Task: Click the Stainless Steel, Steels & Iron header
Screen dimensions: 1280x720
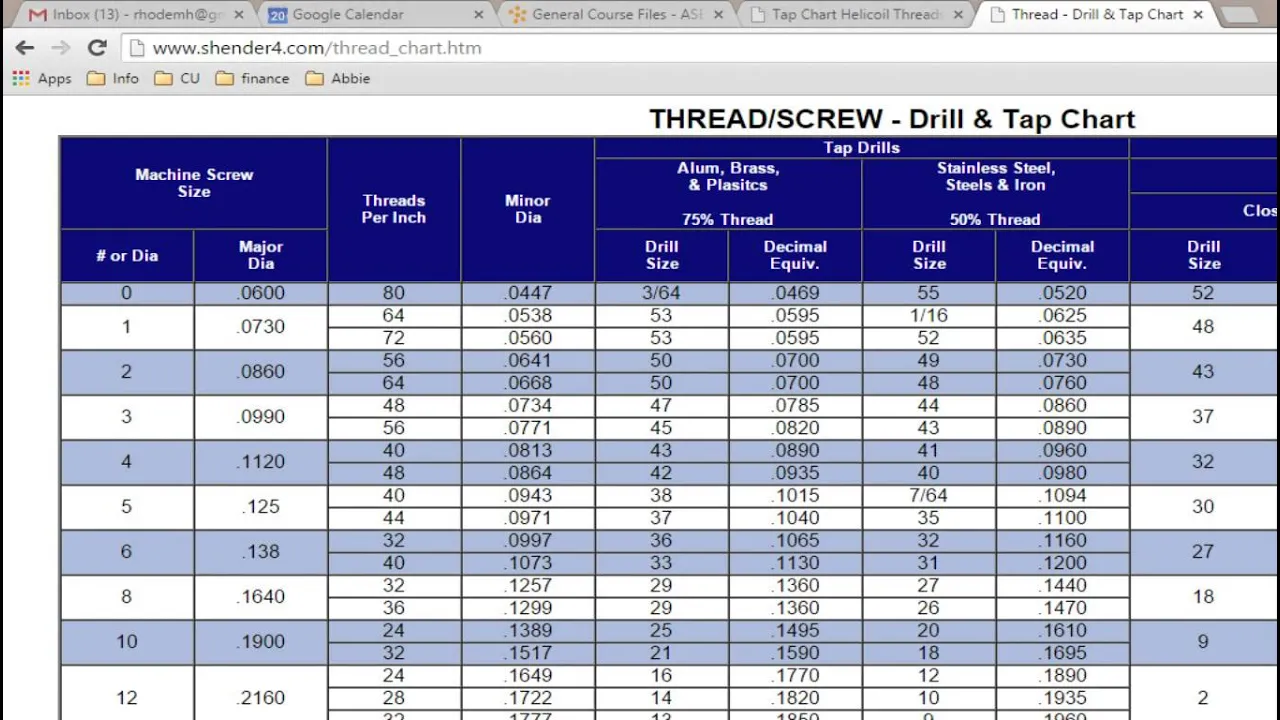Action: click(995, 193)
